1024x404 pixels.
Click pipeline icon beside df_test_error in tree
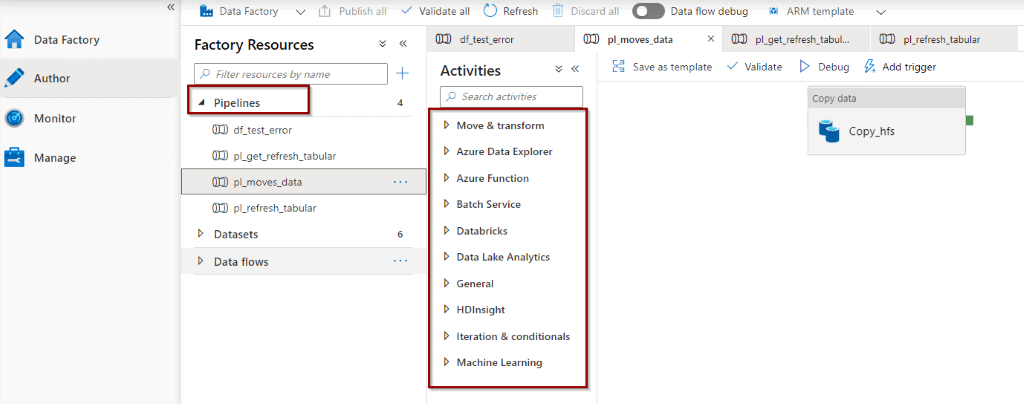(219, 130)
